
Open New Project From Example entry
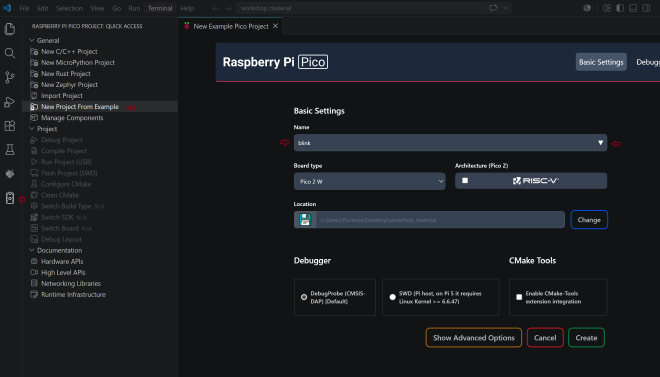tap(99, 106)
